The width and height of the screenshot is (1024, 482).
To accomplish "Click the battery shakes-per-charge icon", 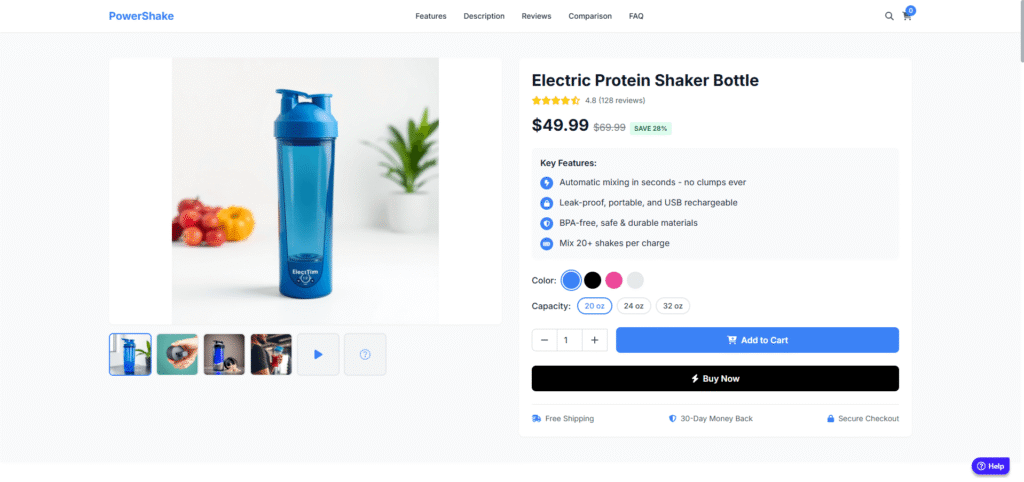I will 547,244.
